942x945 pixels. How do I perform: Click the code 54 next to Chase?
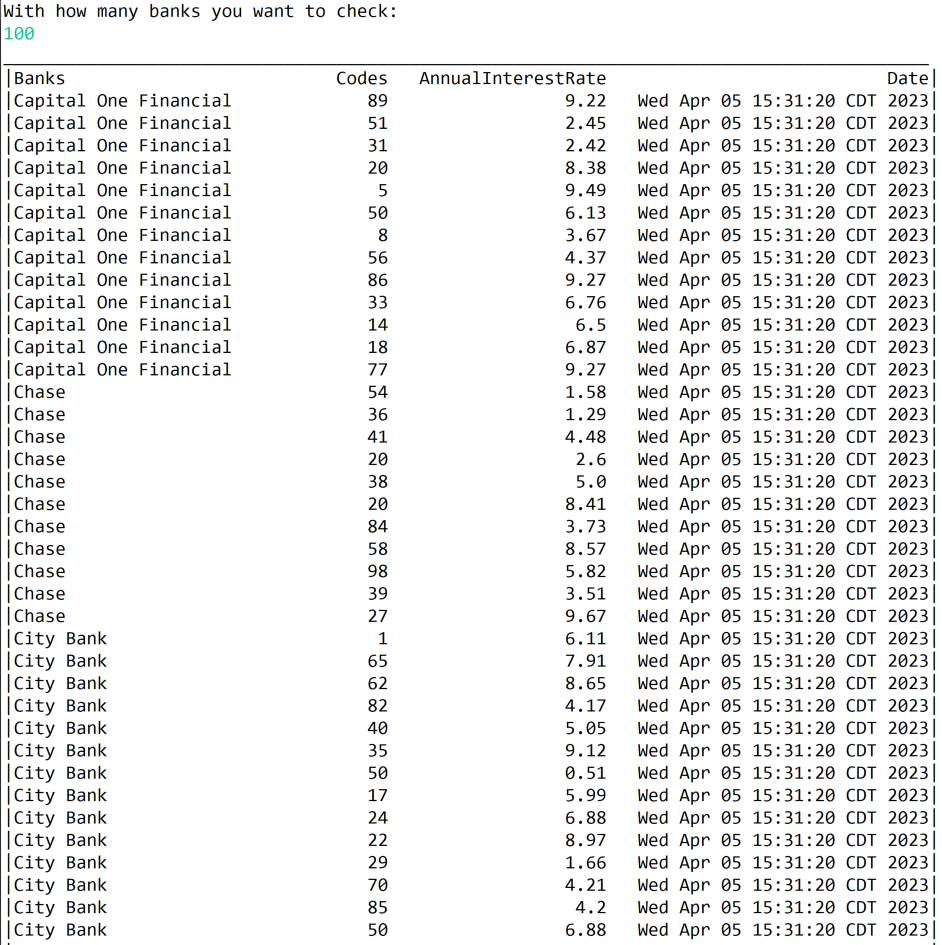click(379, 391)
